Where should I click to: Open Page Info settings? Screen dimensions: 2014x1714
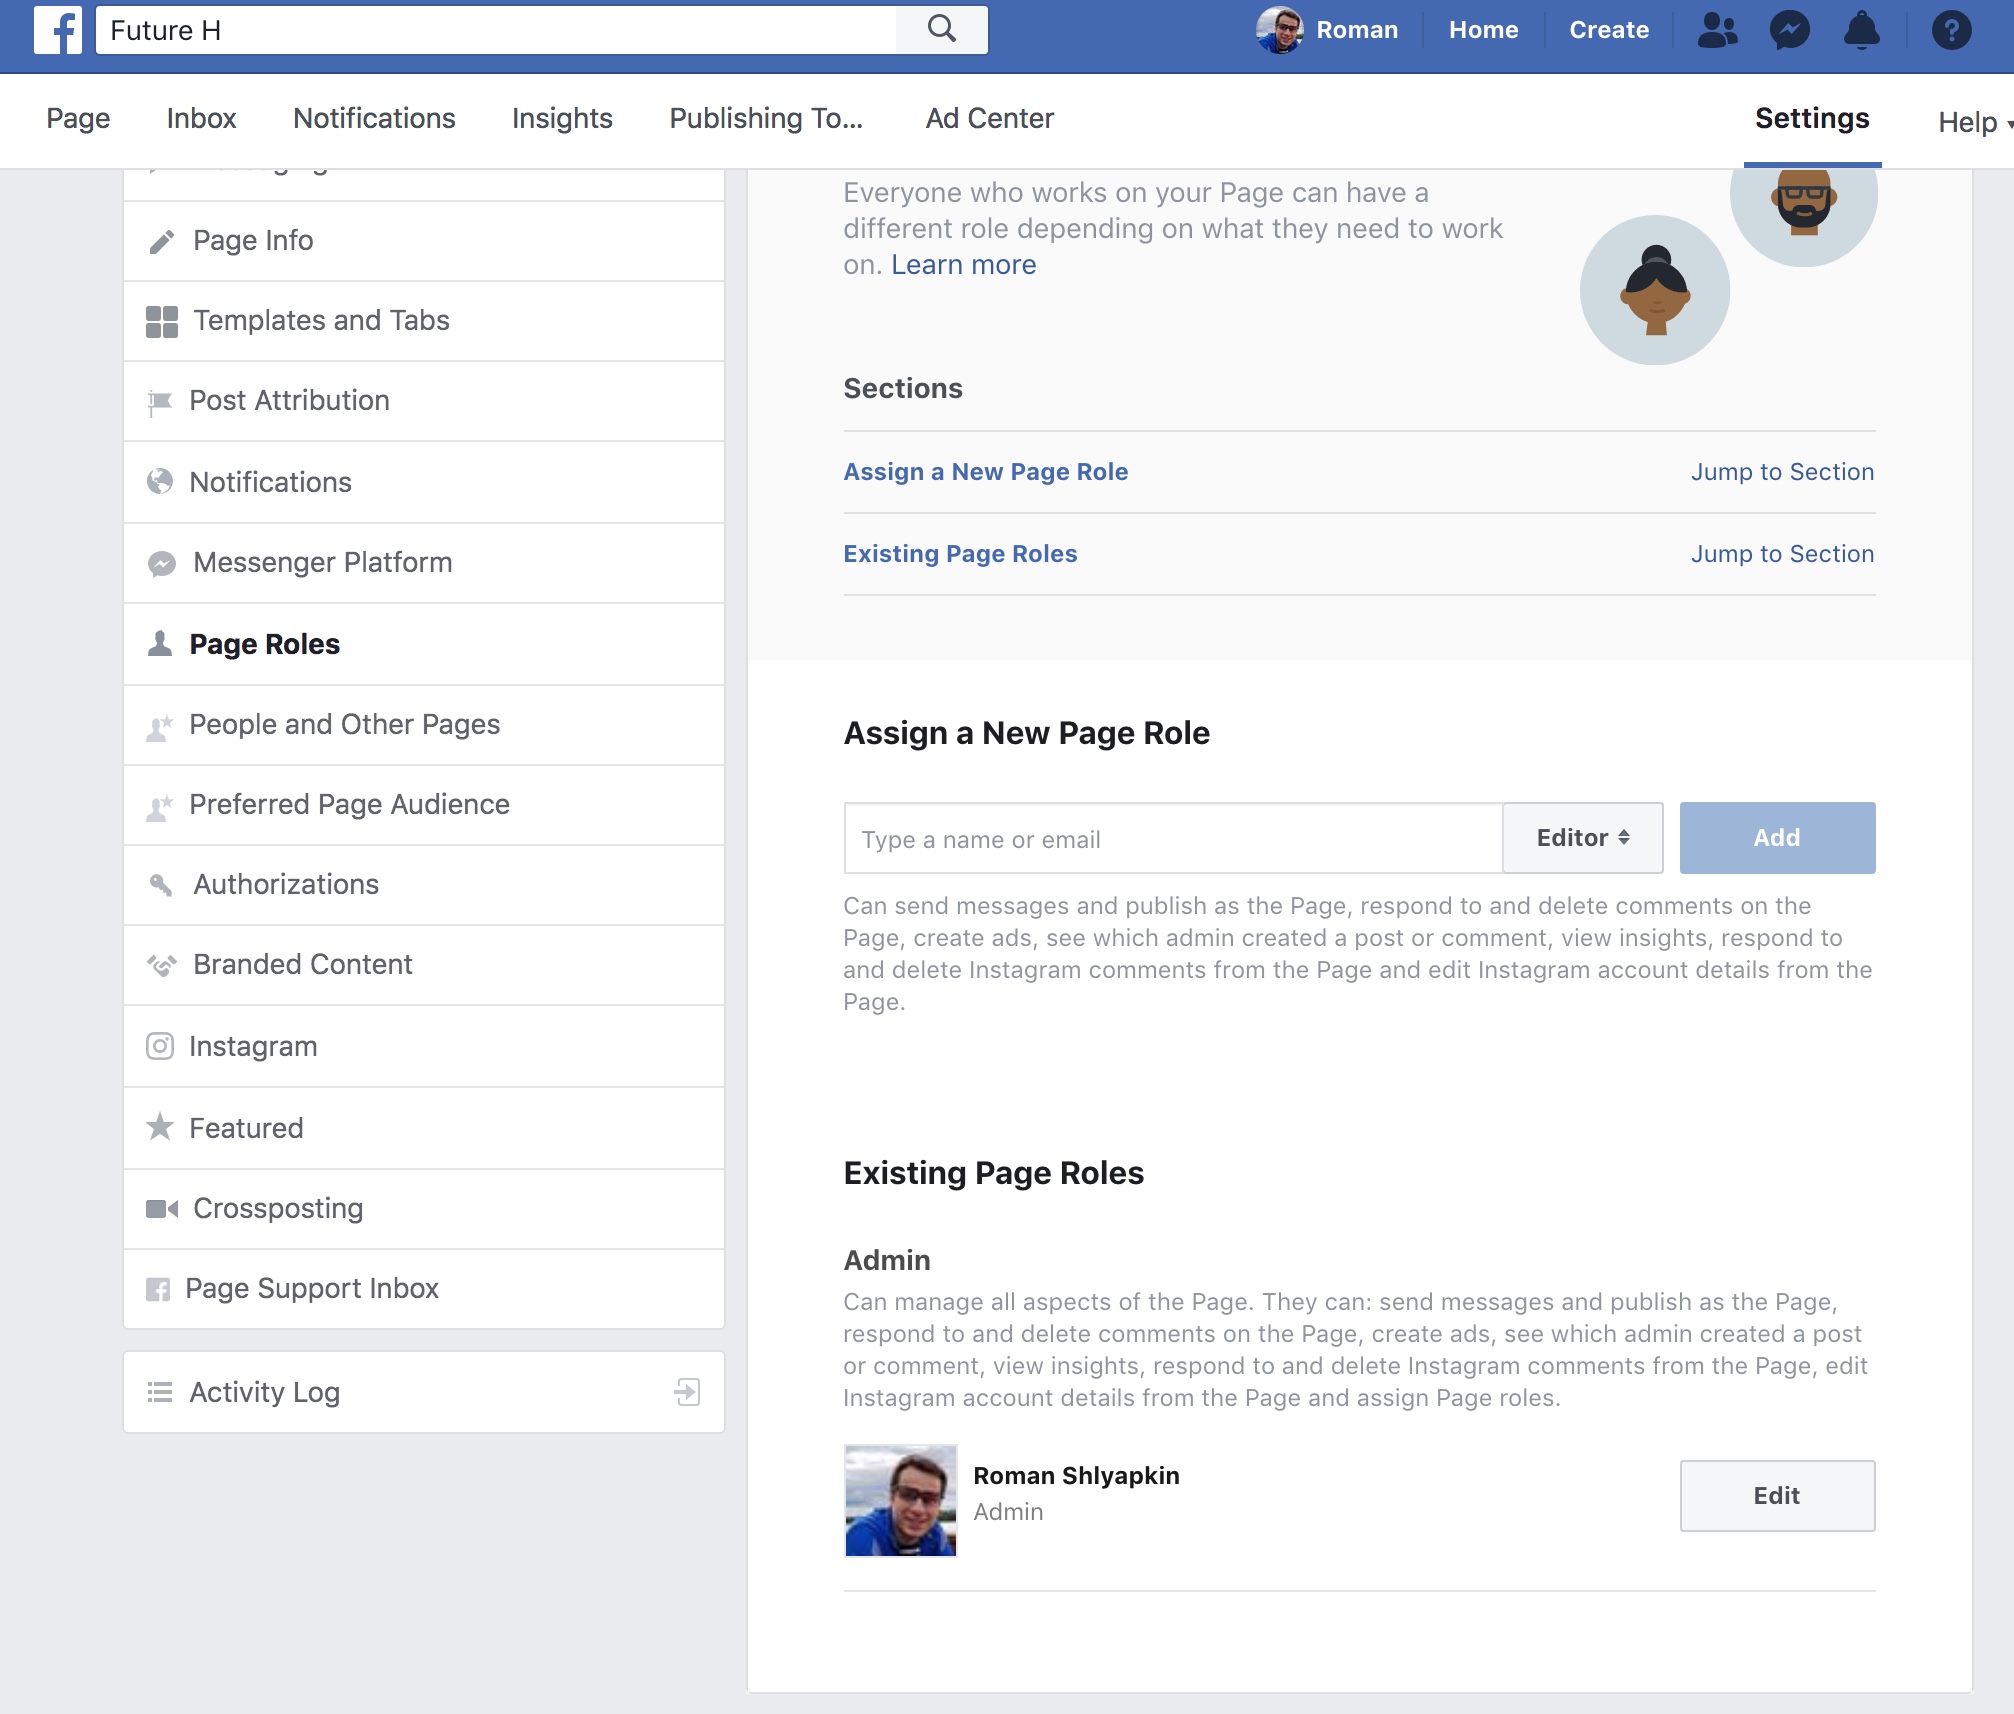pos(424,241)
